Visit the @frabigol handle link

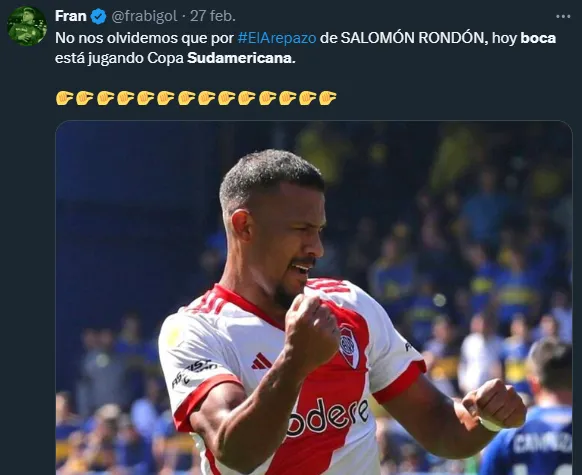(x=144, y=16)
